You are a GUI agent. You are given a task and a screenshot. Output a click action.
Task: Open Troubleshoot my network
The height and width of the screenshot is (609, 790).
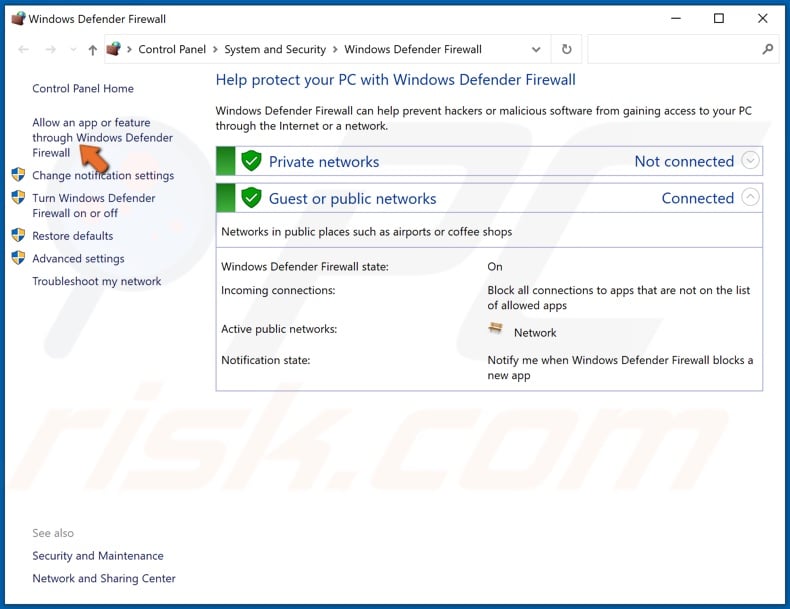click(97, 281)
